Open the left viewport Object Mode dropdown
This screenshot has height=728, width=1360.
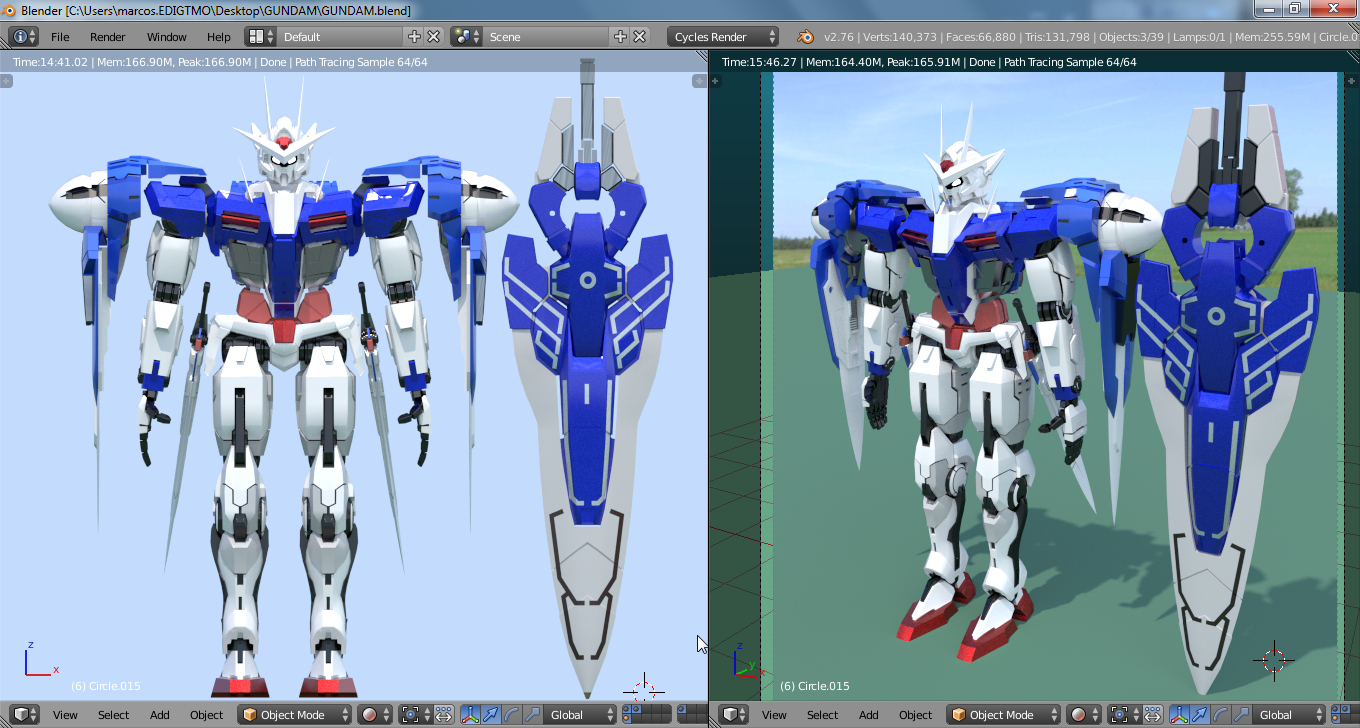click(x=295, y=715)
